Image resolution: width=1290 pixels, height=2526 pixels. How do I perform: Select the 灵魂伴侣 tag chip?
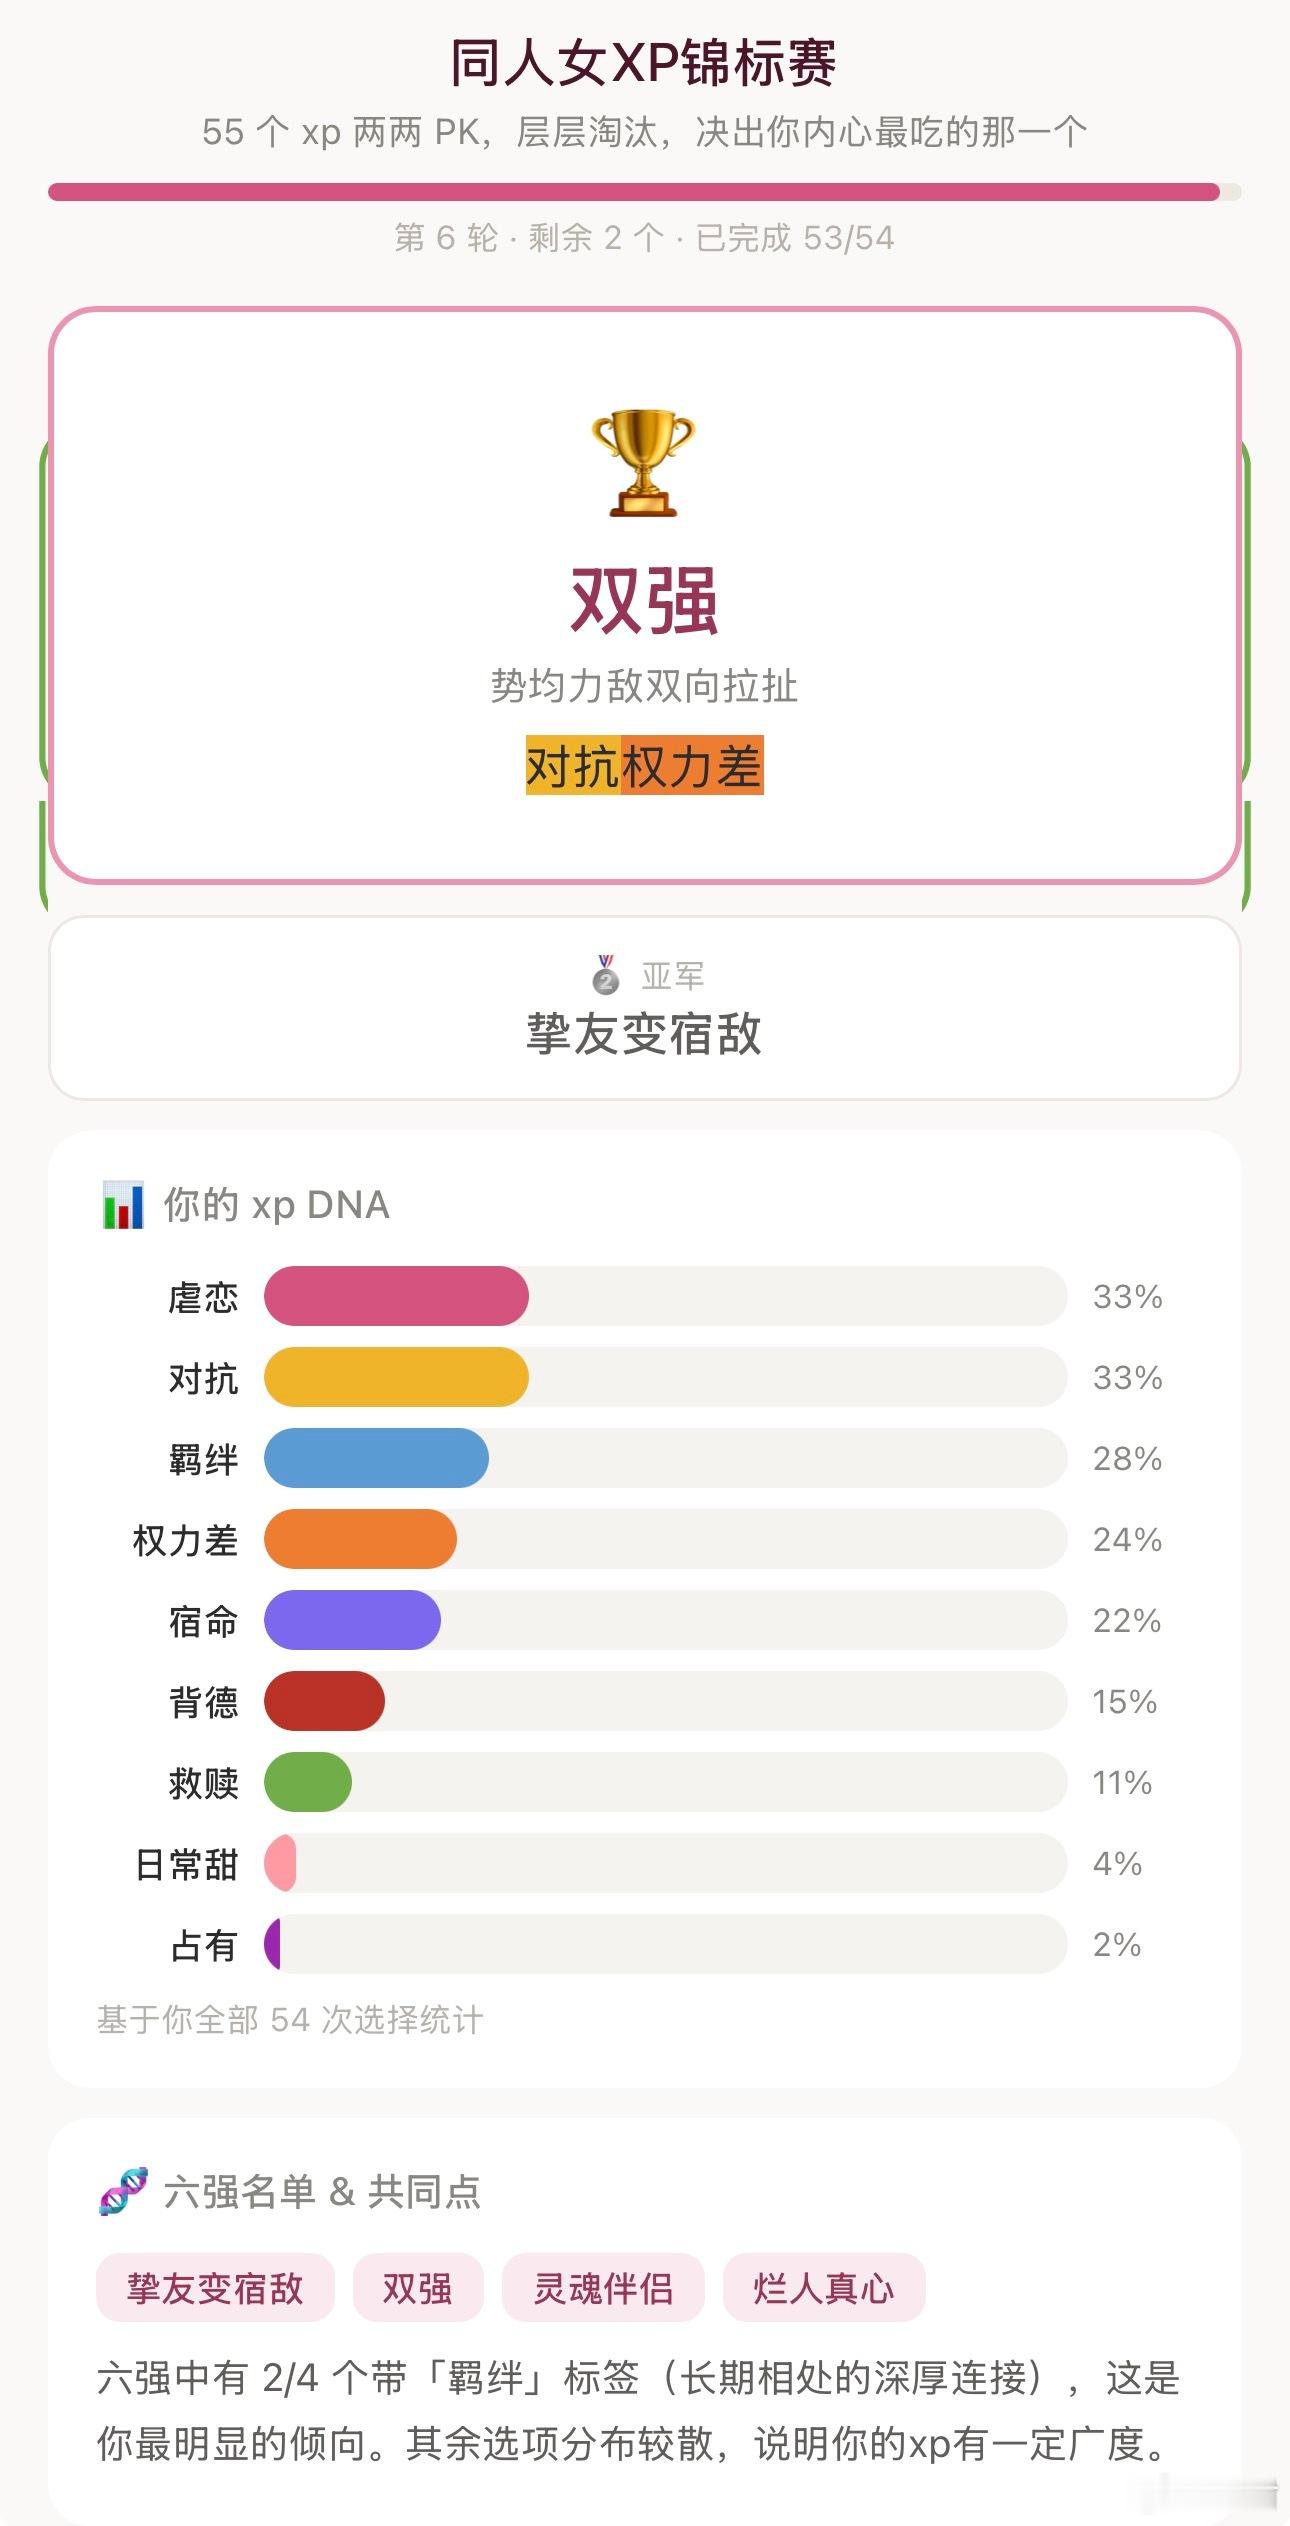click(x=603, y=2287)
